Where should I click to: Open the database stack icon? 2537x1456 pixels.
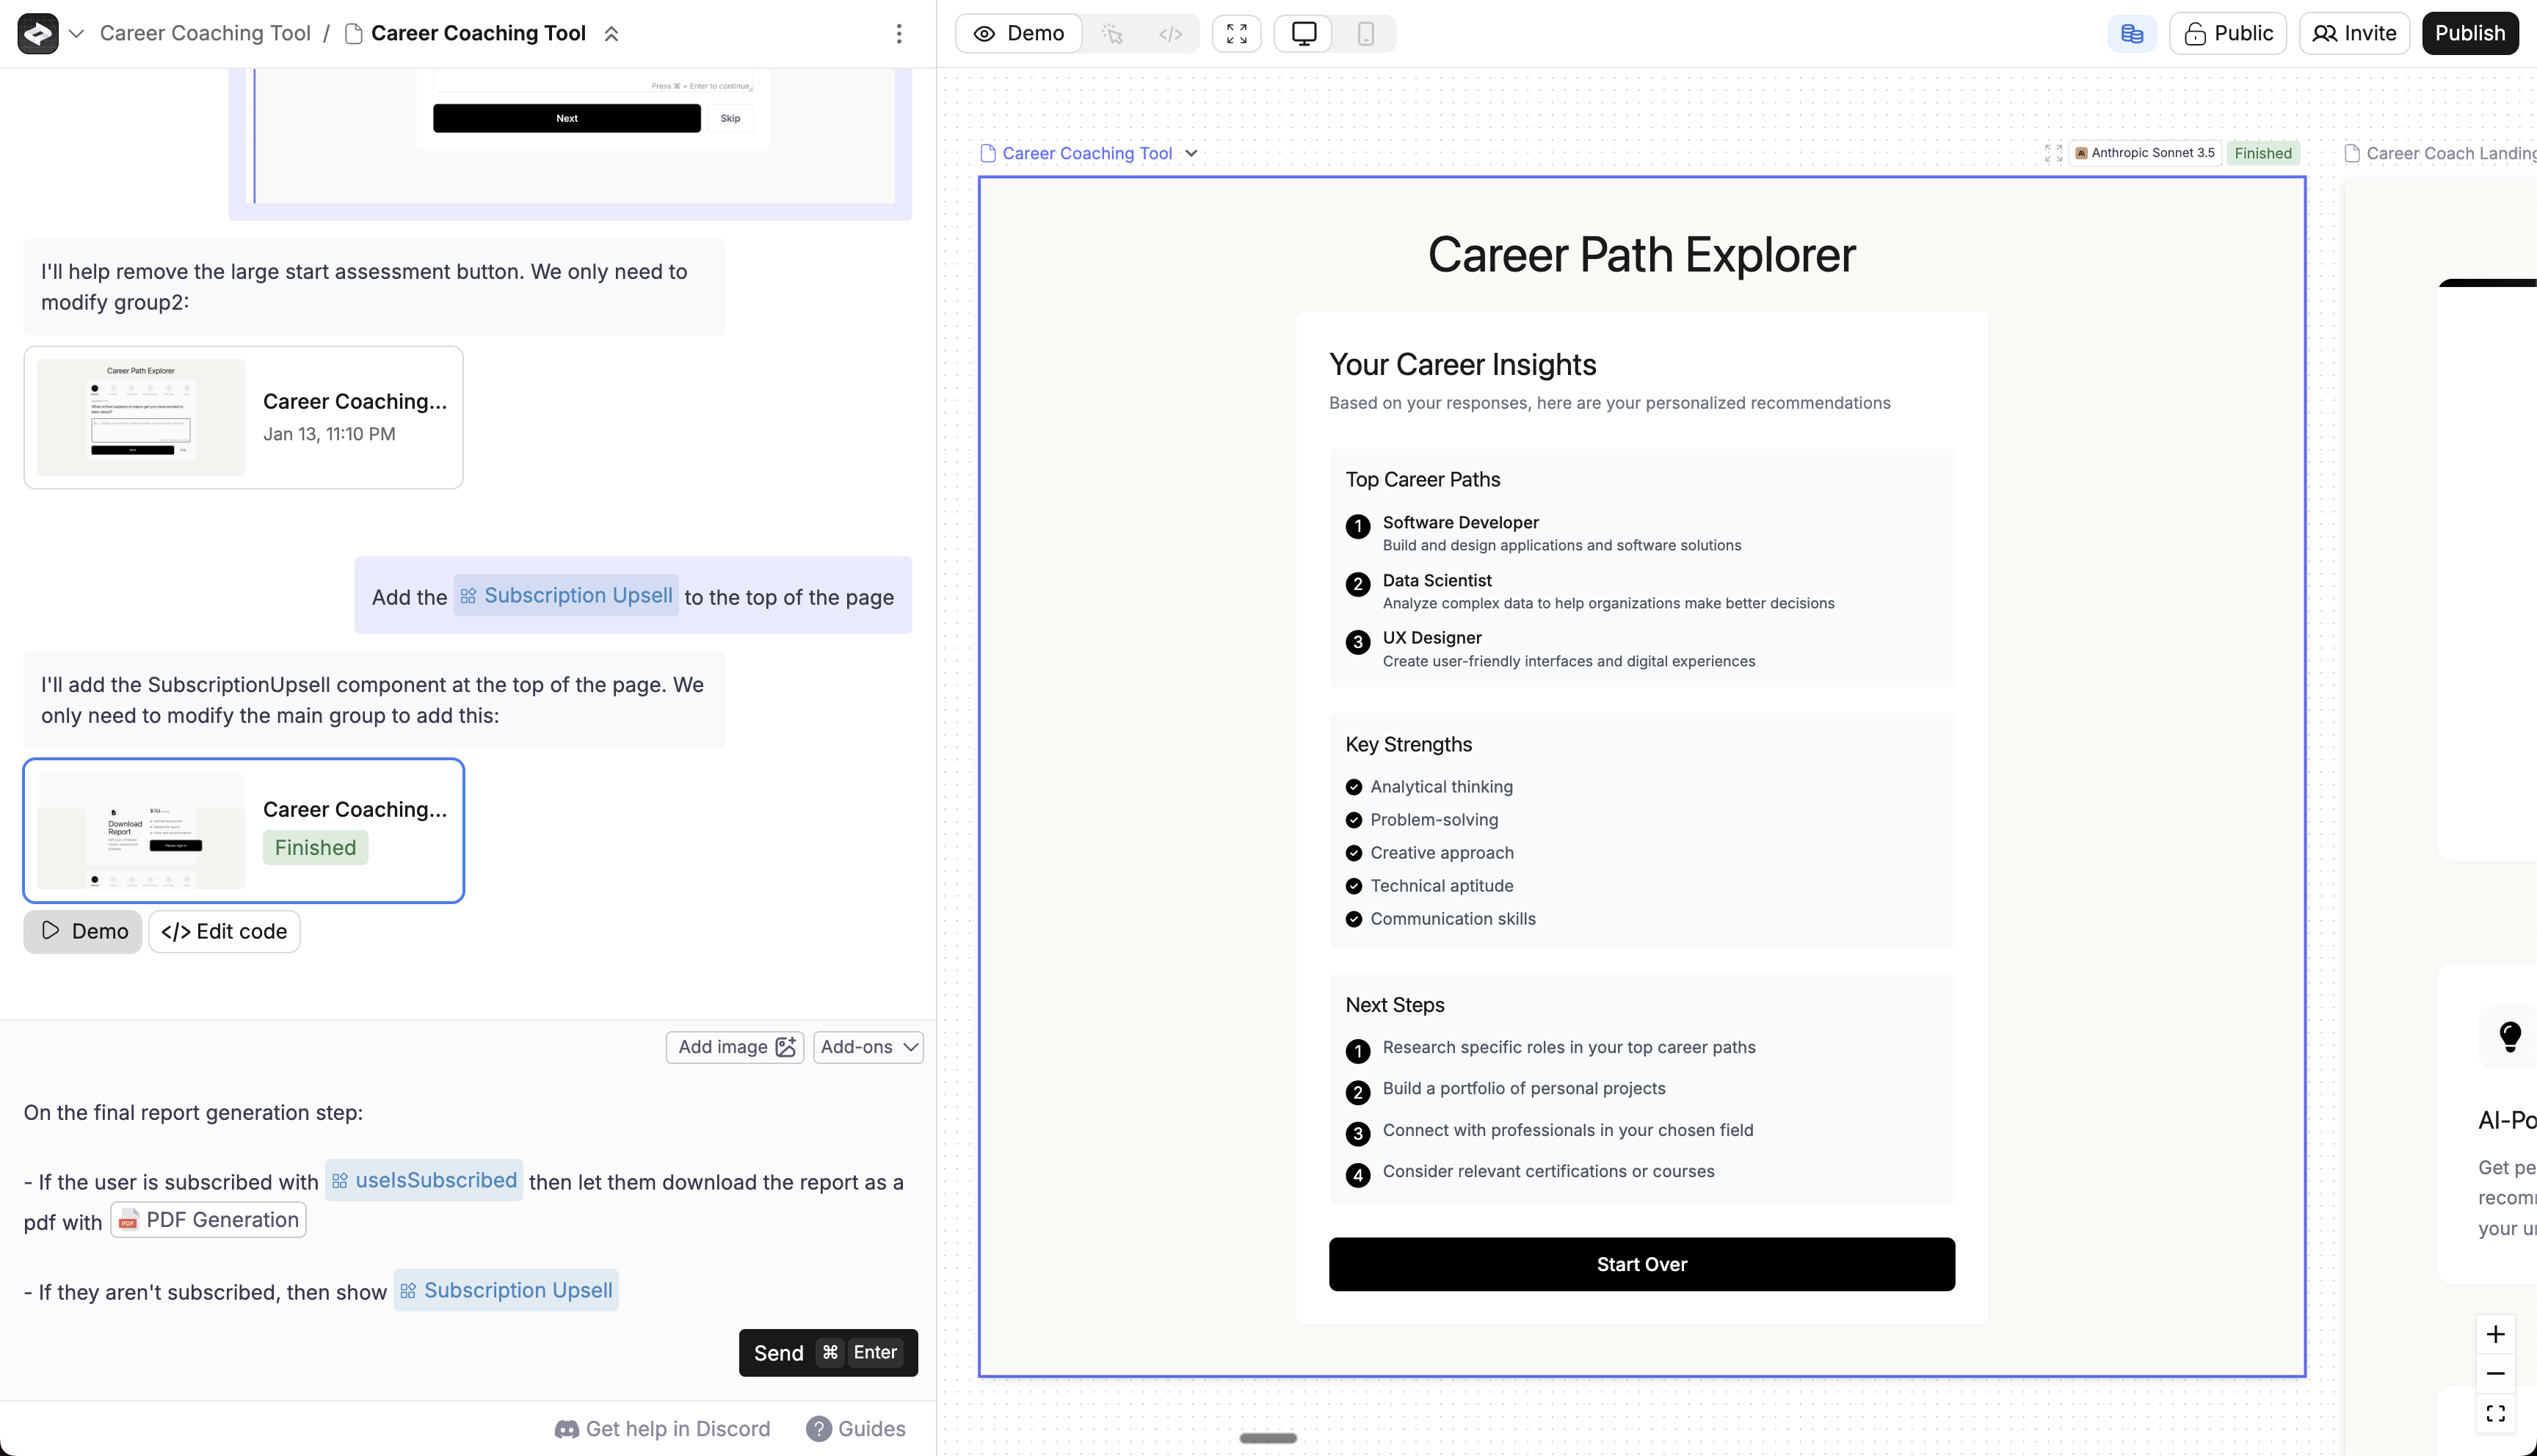pos(2131,34)
